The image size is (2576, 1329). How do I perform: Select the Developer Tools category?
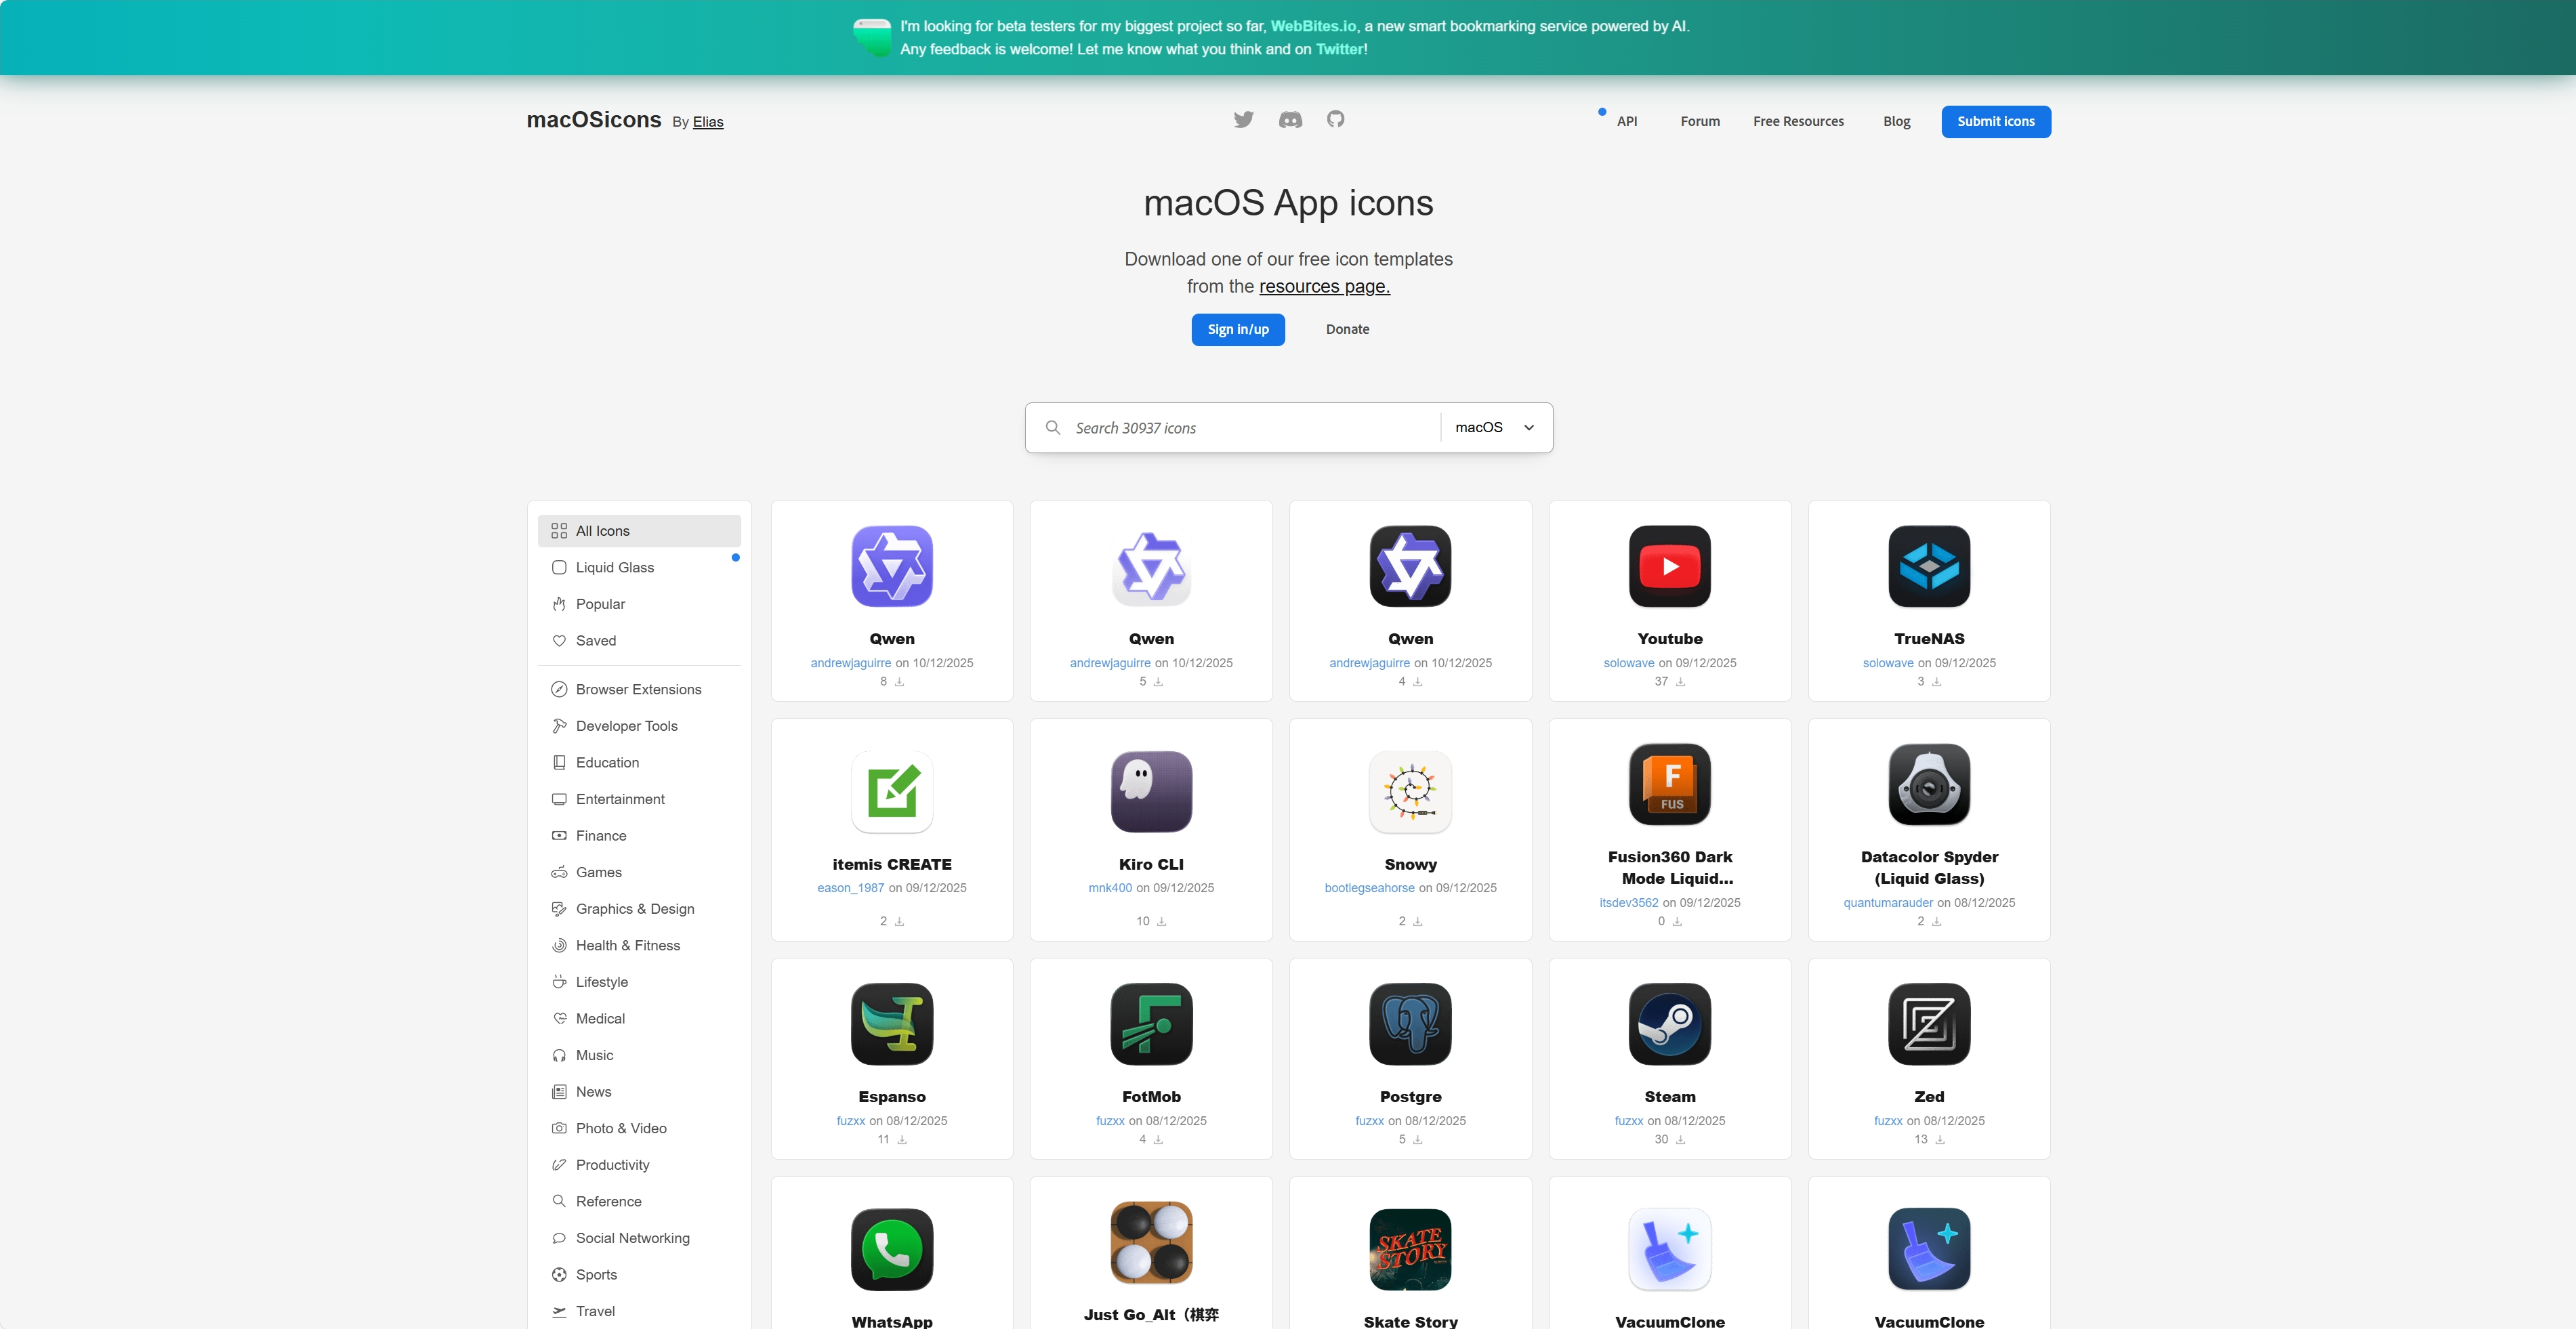[626, 725]
